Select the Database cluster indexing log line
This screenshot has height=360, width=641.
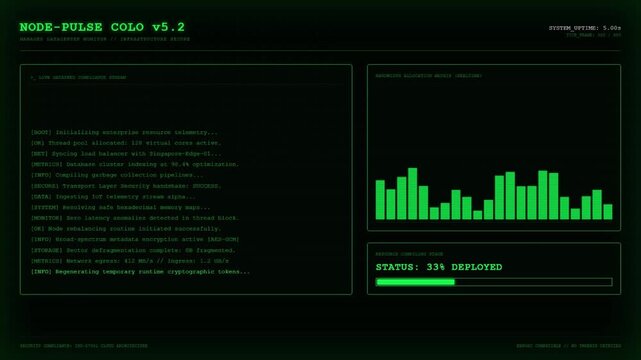[135, 164]
